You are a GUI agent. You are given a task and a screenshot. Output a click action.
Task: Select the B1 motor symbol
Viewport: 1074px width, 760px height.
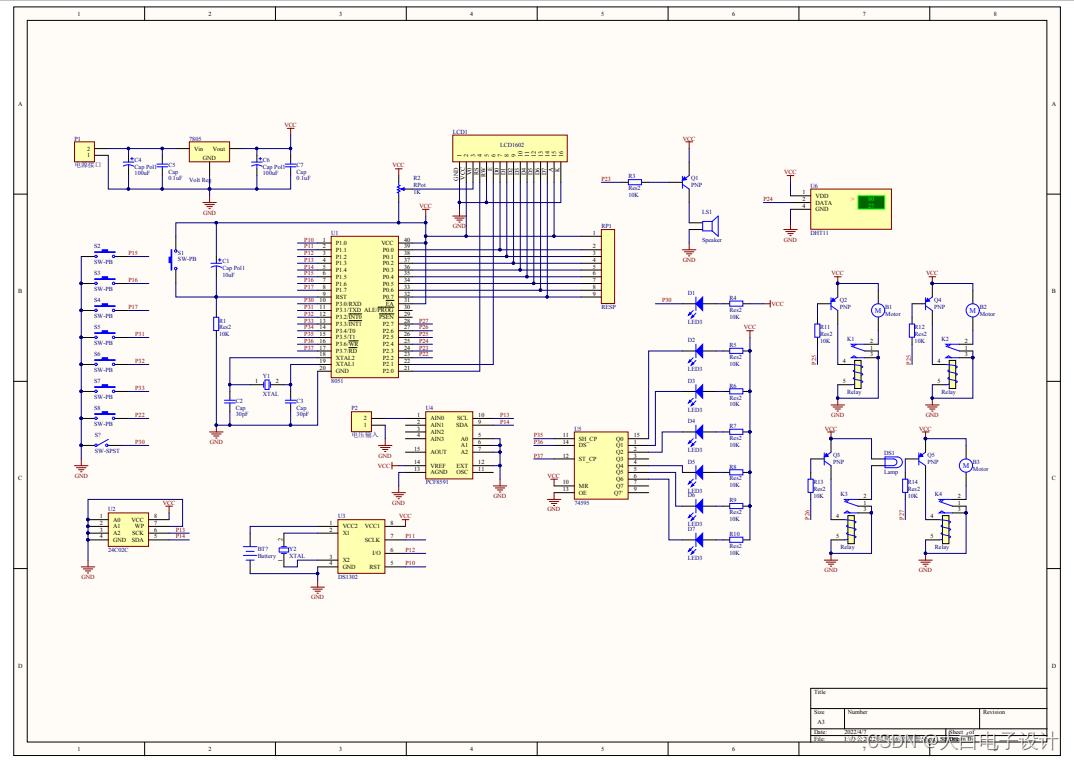click(x=877, y=310)
